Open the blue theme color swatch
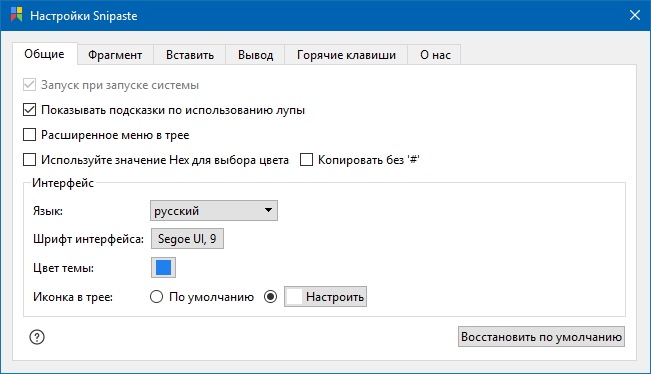Screen dimensions: 651x374 pyautogui.click(x=163, y=268)
